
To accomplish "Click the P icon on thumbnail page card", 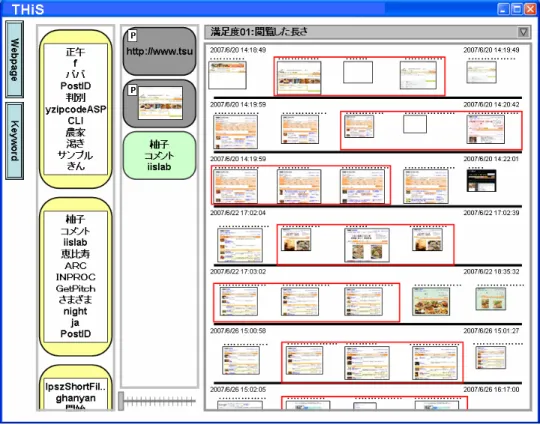I will tap(133, 90).
